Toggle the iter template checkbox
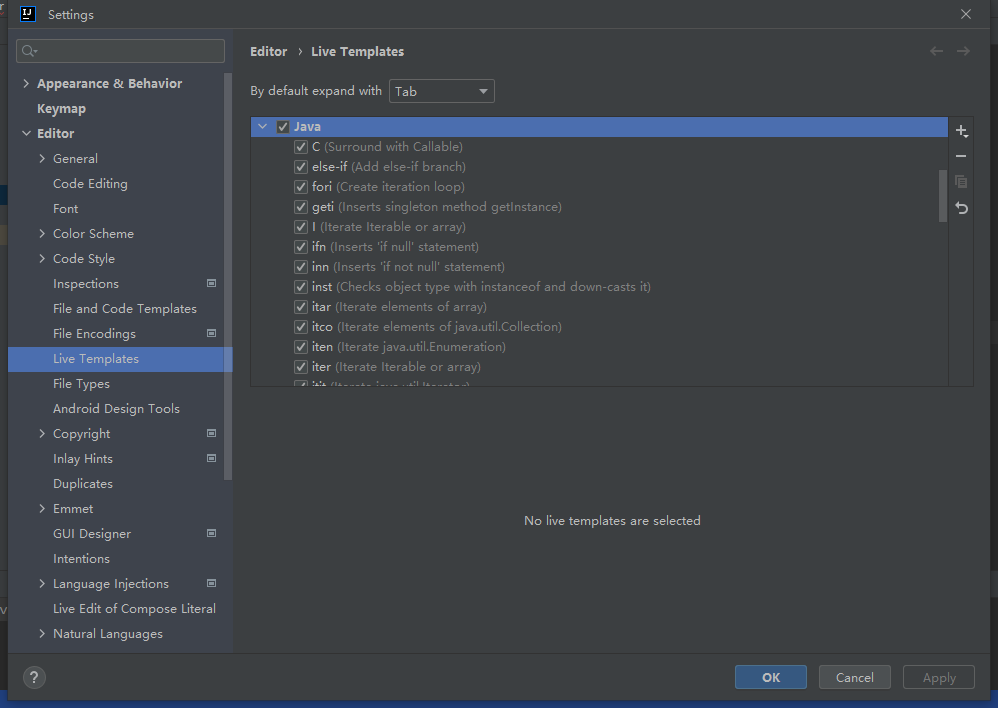 [301, 367]
